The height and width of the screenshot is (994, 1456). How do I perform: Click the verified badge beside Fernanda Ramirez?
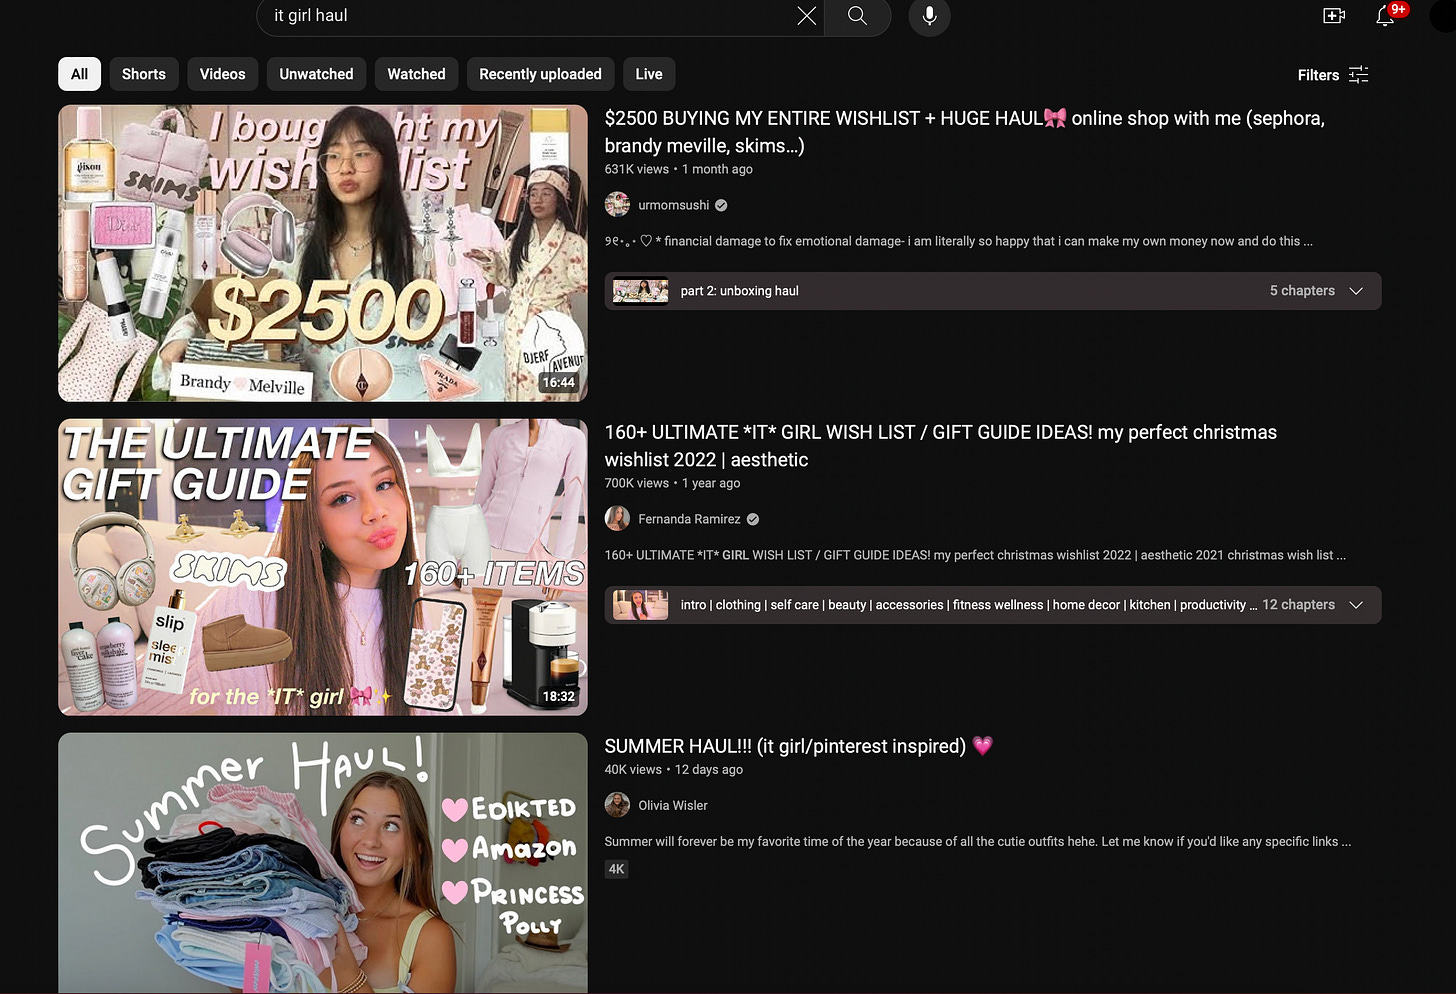753,519
